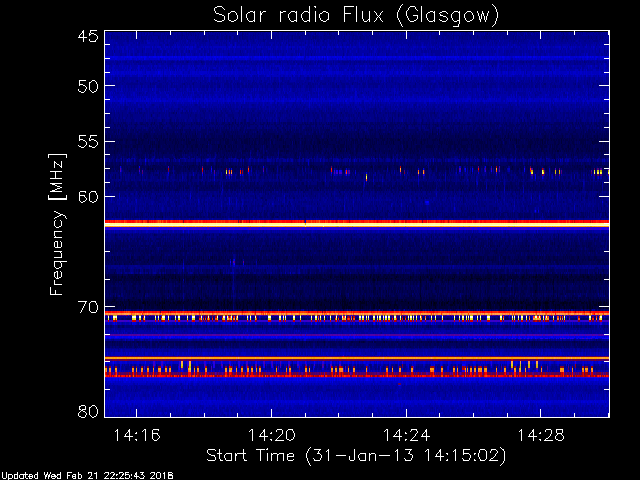The image size is (640, 480).
Task: Click the thin orange line near 75 MHz
Action: tap(357, 358)
